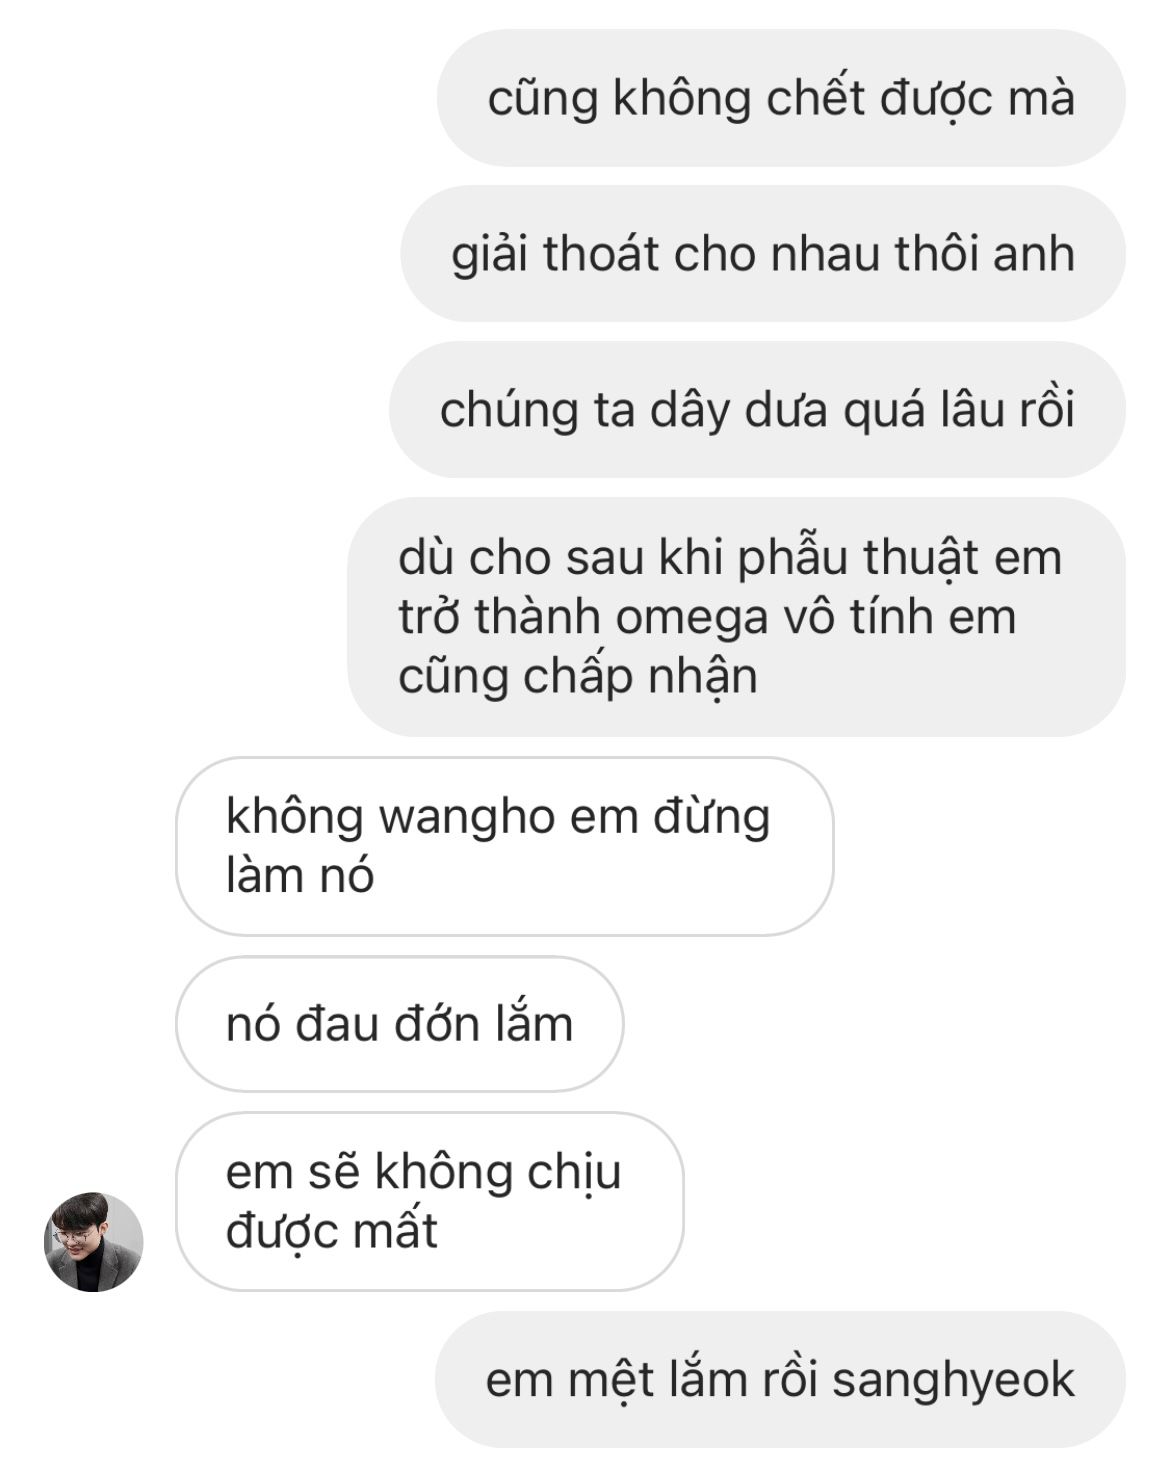Click the words 'phẫu thuật' in the sent message
The height and width of the screenshot is (1460, 1170).
pos(846,558)
